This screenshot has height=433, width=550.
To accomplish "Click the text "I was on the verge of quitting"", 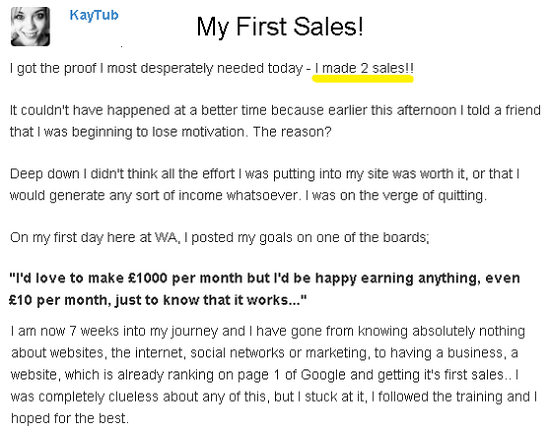I will [x=396, y=195].
